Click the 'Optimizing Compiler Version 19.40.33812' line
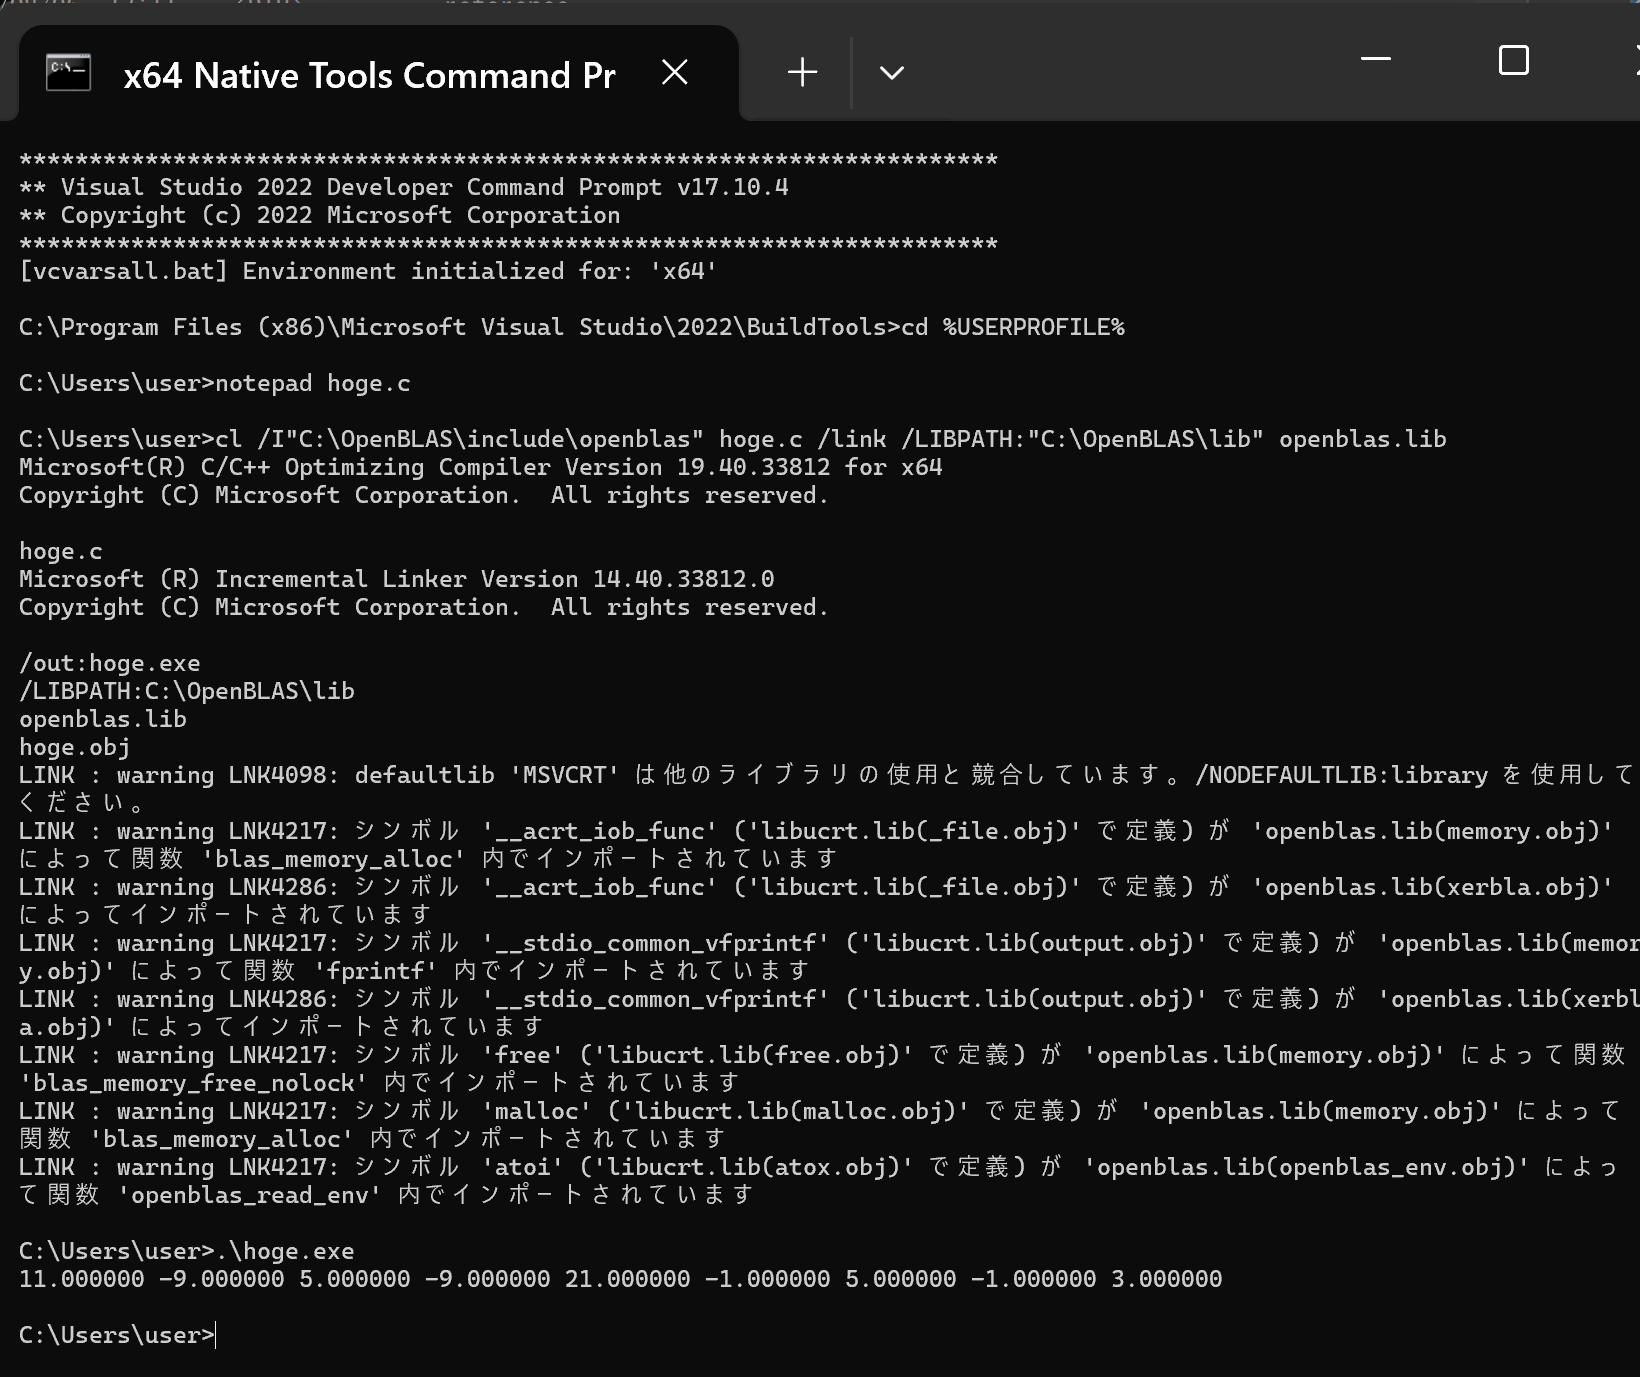This screenshot has width=1640, height=1377. (x=481, y=467)
